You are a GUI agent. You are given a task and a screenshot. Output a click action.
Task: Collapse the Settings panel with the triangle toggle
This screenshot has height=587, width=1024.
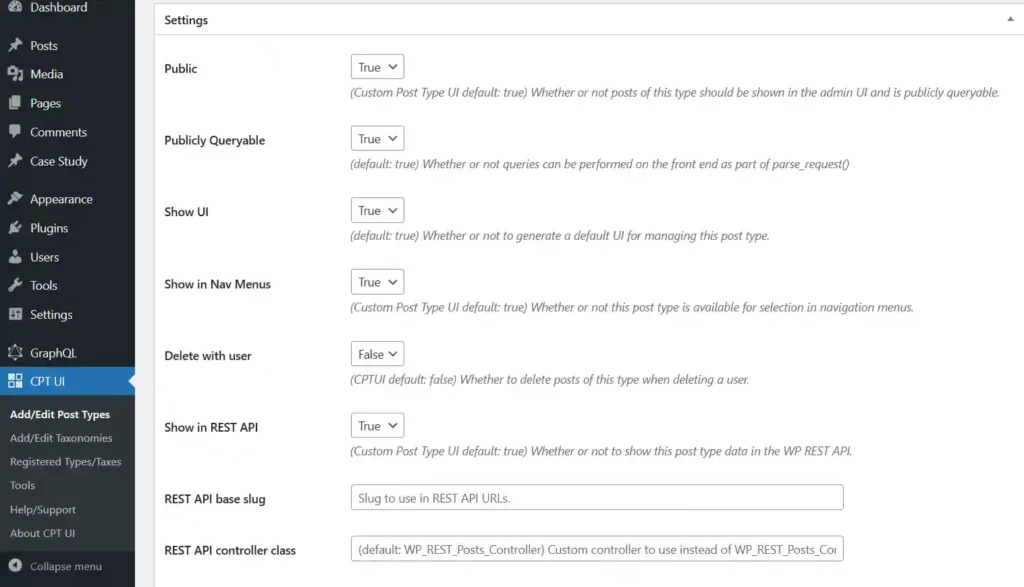(1010, 19)
